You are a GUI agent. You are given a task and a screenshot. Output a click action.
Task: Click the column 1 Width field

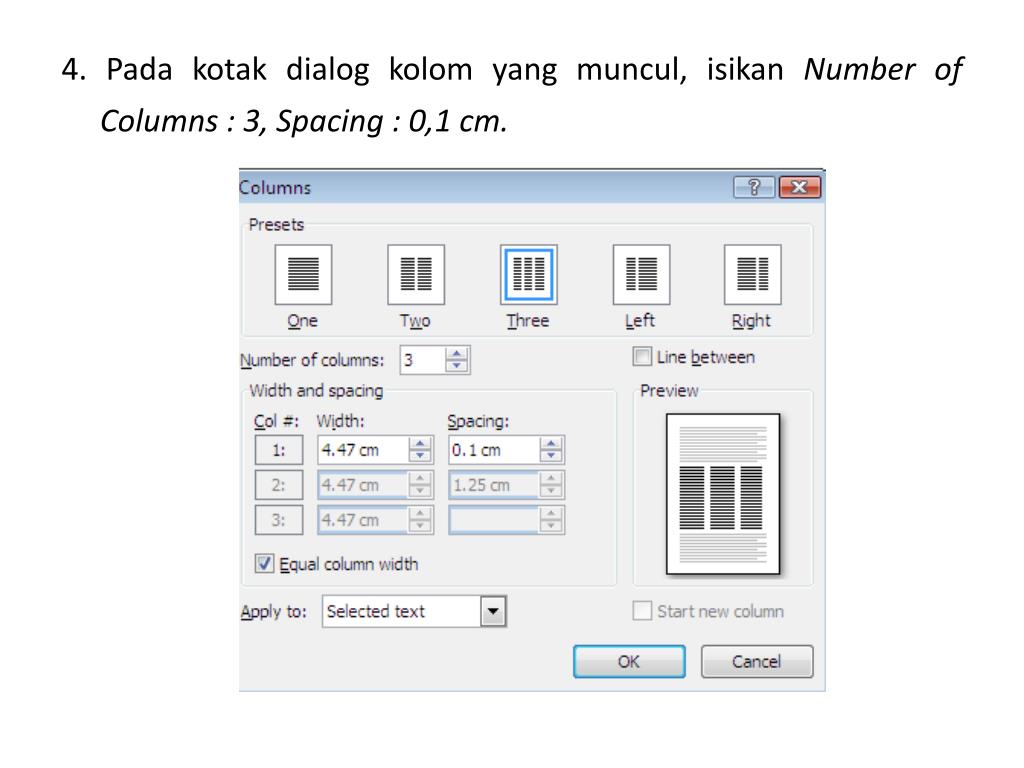(363, 450)
